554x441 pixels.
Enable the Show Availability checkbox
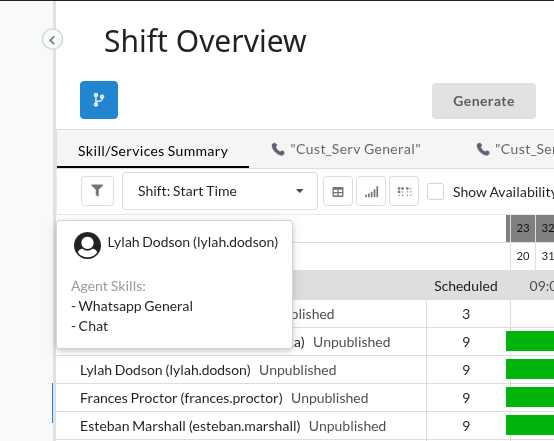[435, 192]
